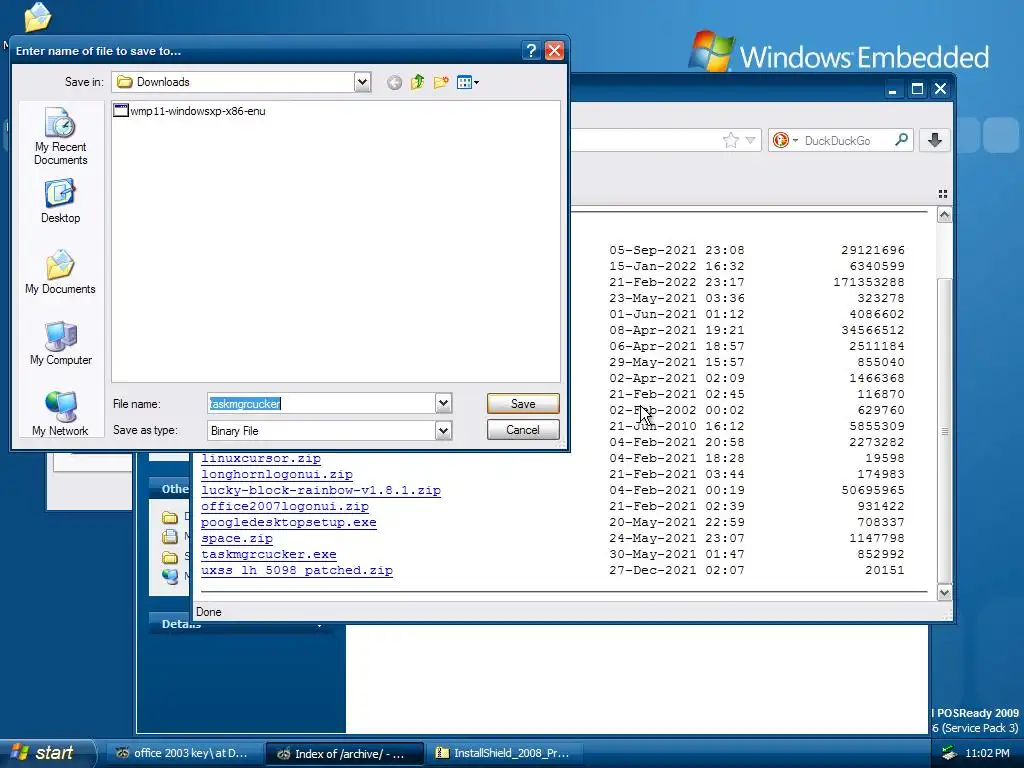This screenshot has height=768, width=1024.
Task: Switch to Index of /archive/ taskbar window
Action: pos(345,753)
